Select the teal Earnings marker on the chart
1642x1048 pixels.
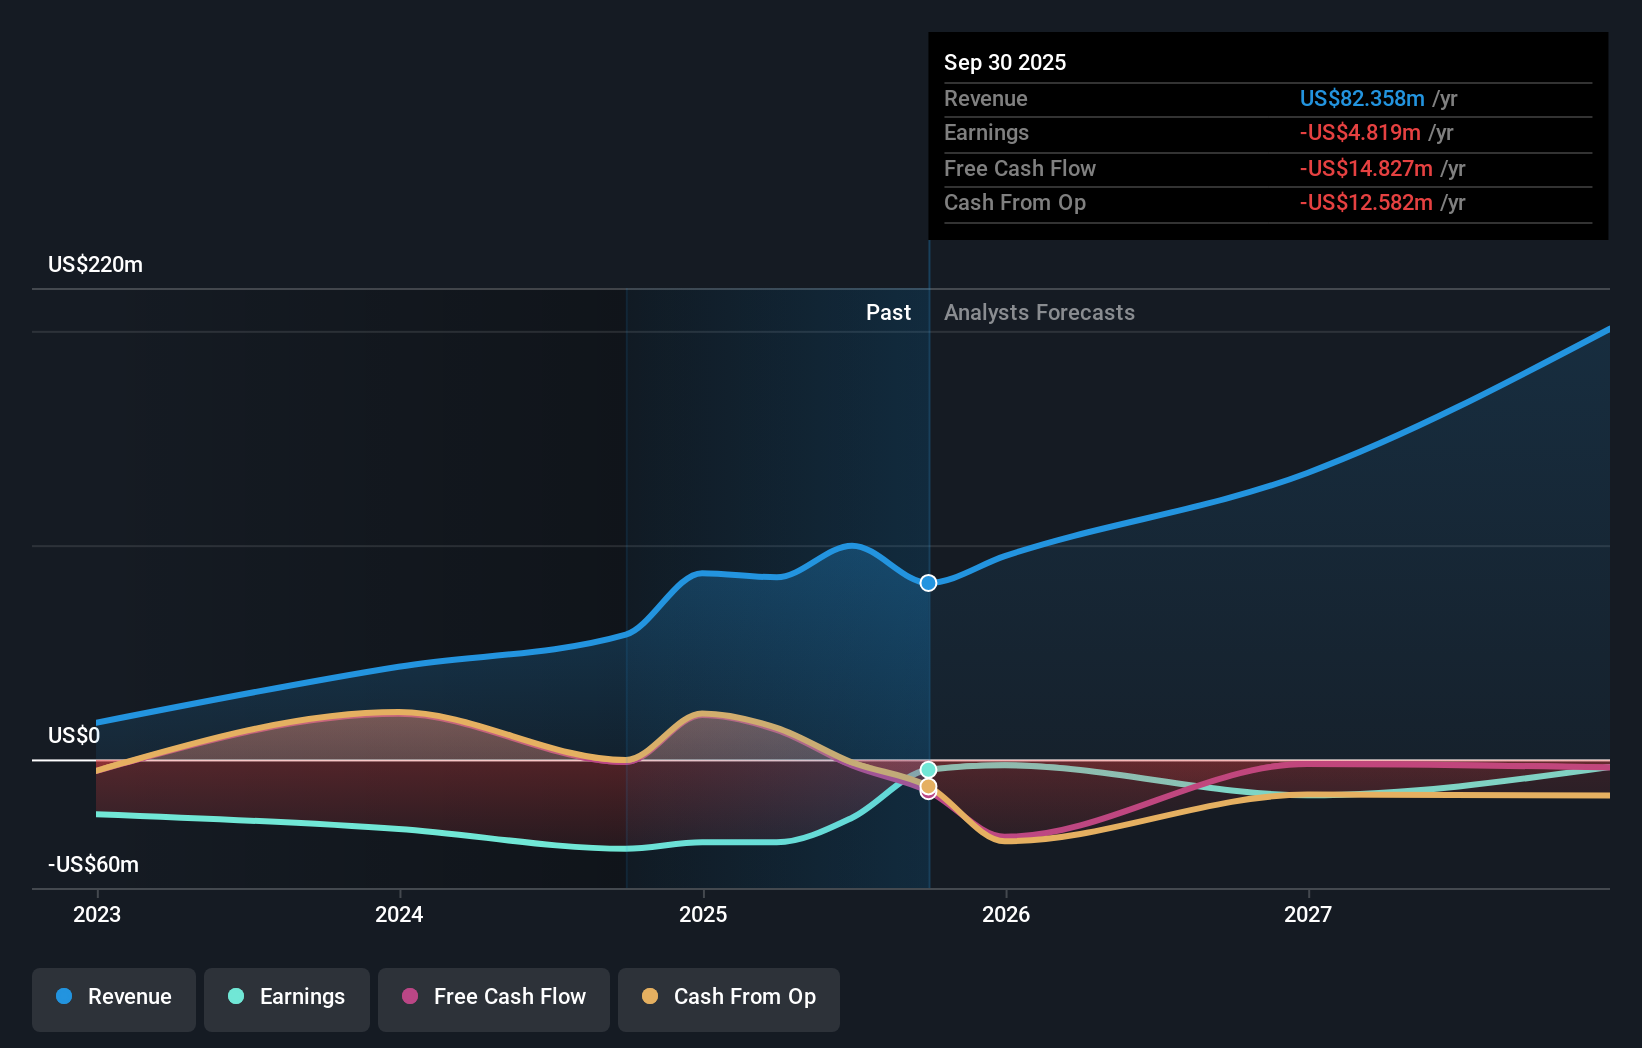[x=928, y=770]
